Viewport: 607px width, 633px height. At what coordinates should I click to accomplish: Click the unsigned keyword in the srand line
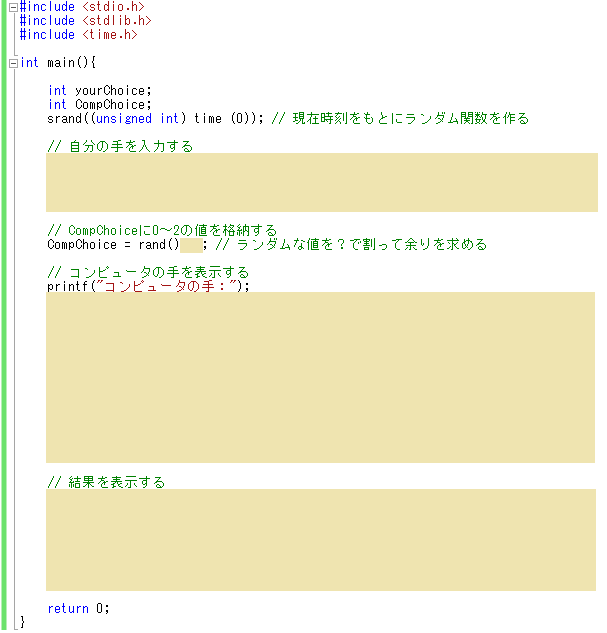tap(123, 118)
